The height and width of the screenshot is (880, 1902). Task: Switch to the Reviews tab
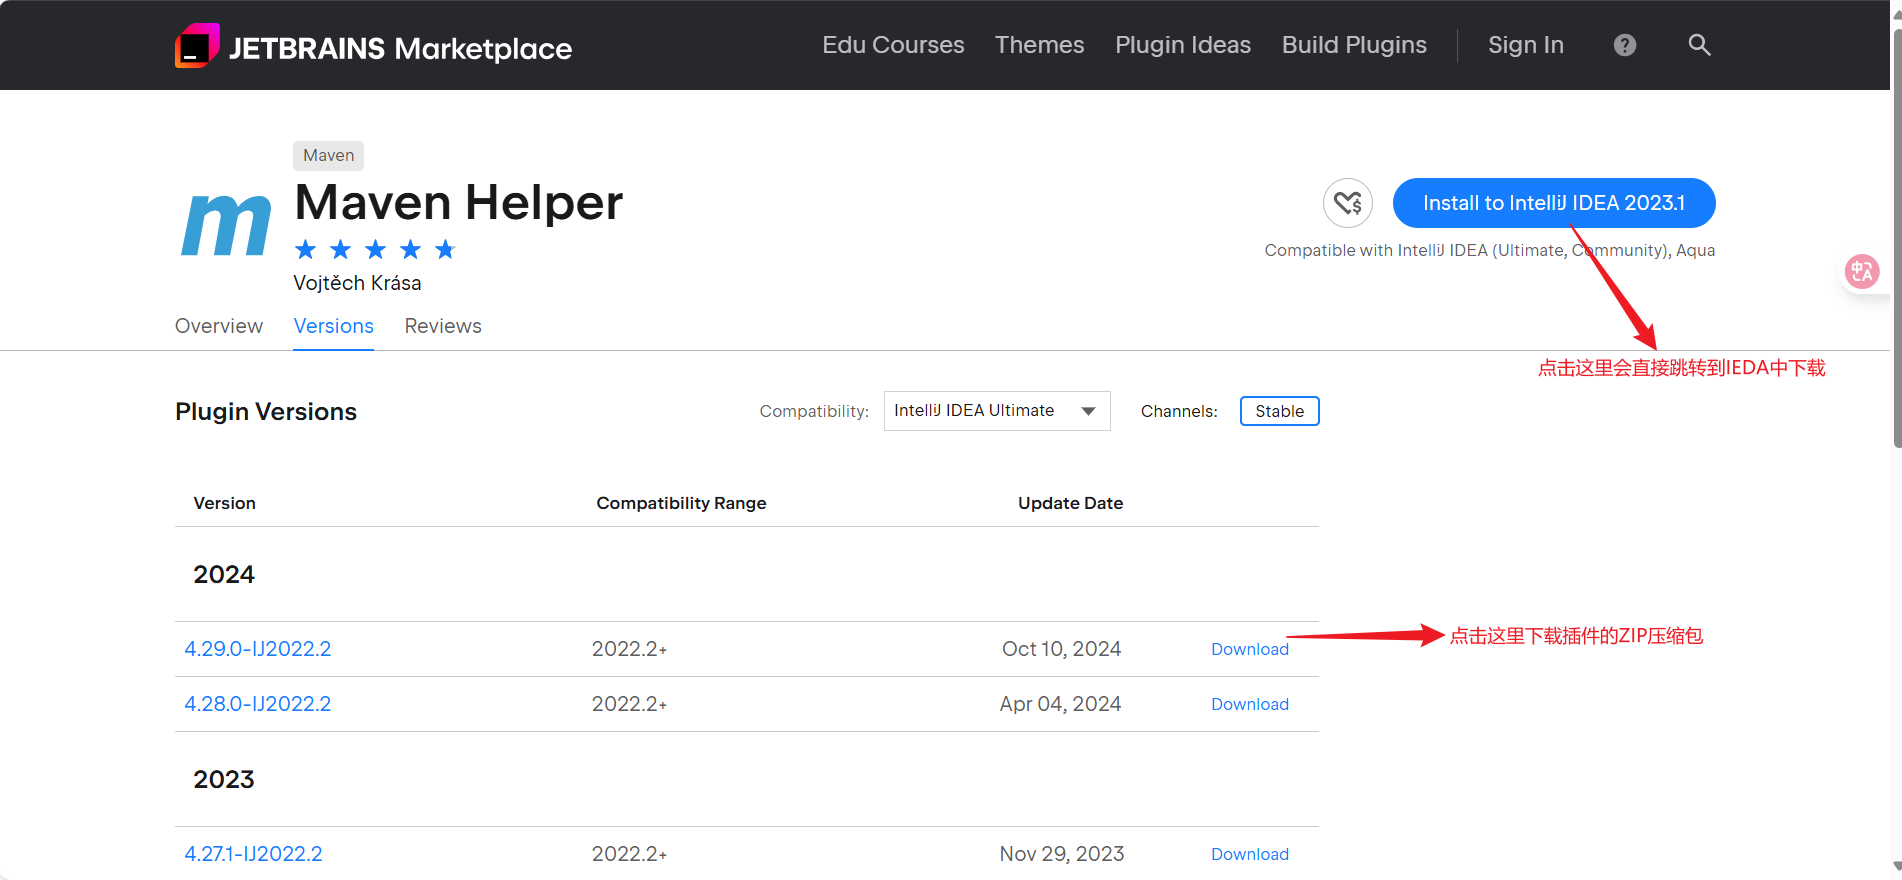pyautogui.click(x=443, y=326)
